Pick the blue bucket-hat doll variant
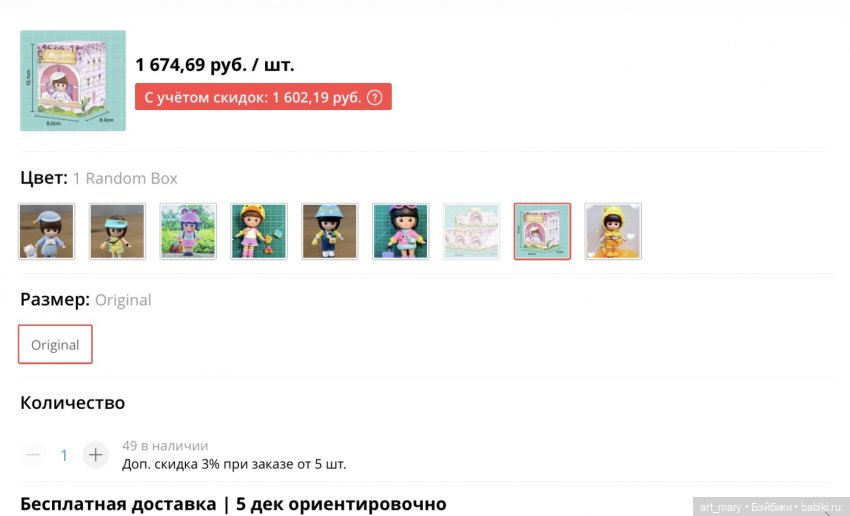Screen dimensions: 850x516 point(330,231)
